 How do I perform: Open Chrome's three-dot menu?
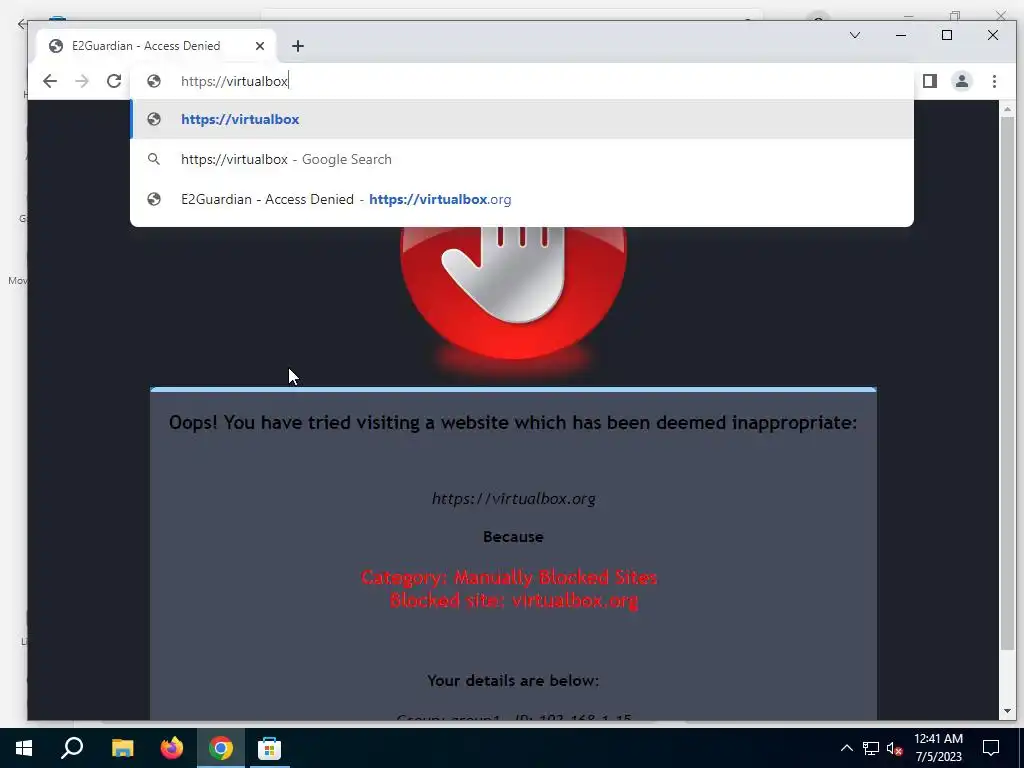[x=994, y=81]
